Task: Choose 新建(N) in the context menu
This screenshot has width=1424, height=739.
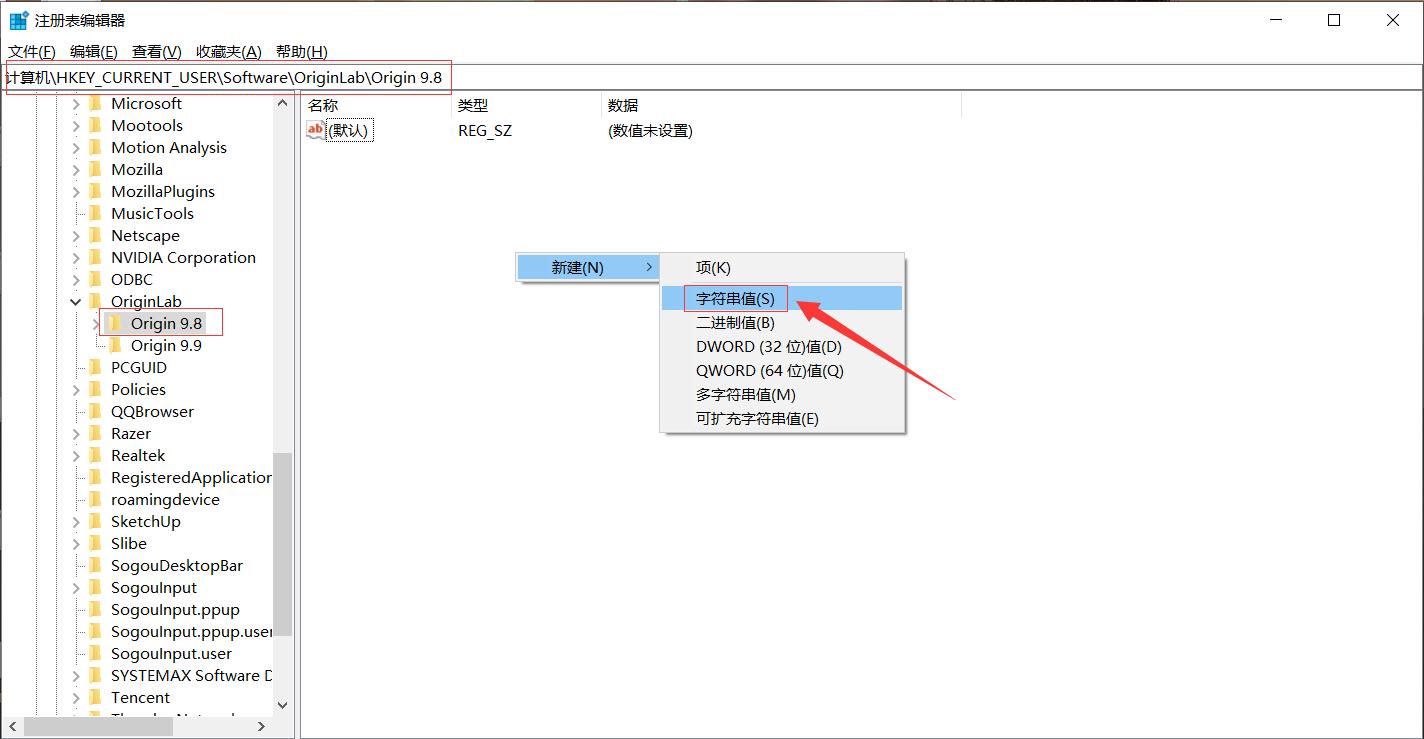Action: [x=588, y=268]
